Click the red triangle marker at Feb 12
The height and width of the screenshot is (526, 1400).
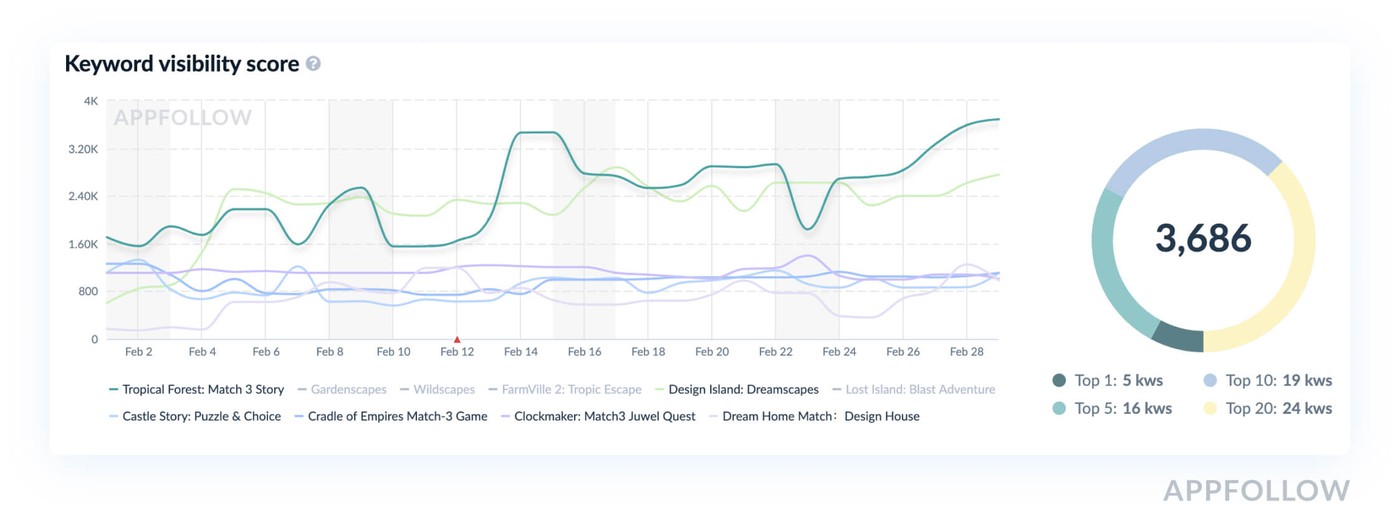[457, 340]
